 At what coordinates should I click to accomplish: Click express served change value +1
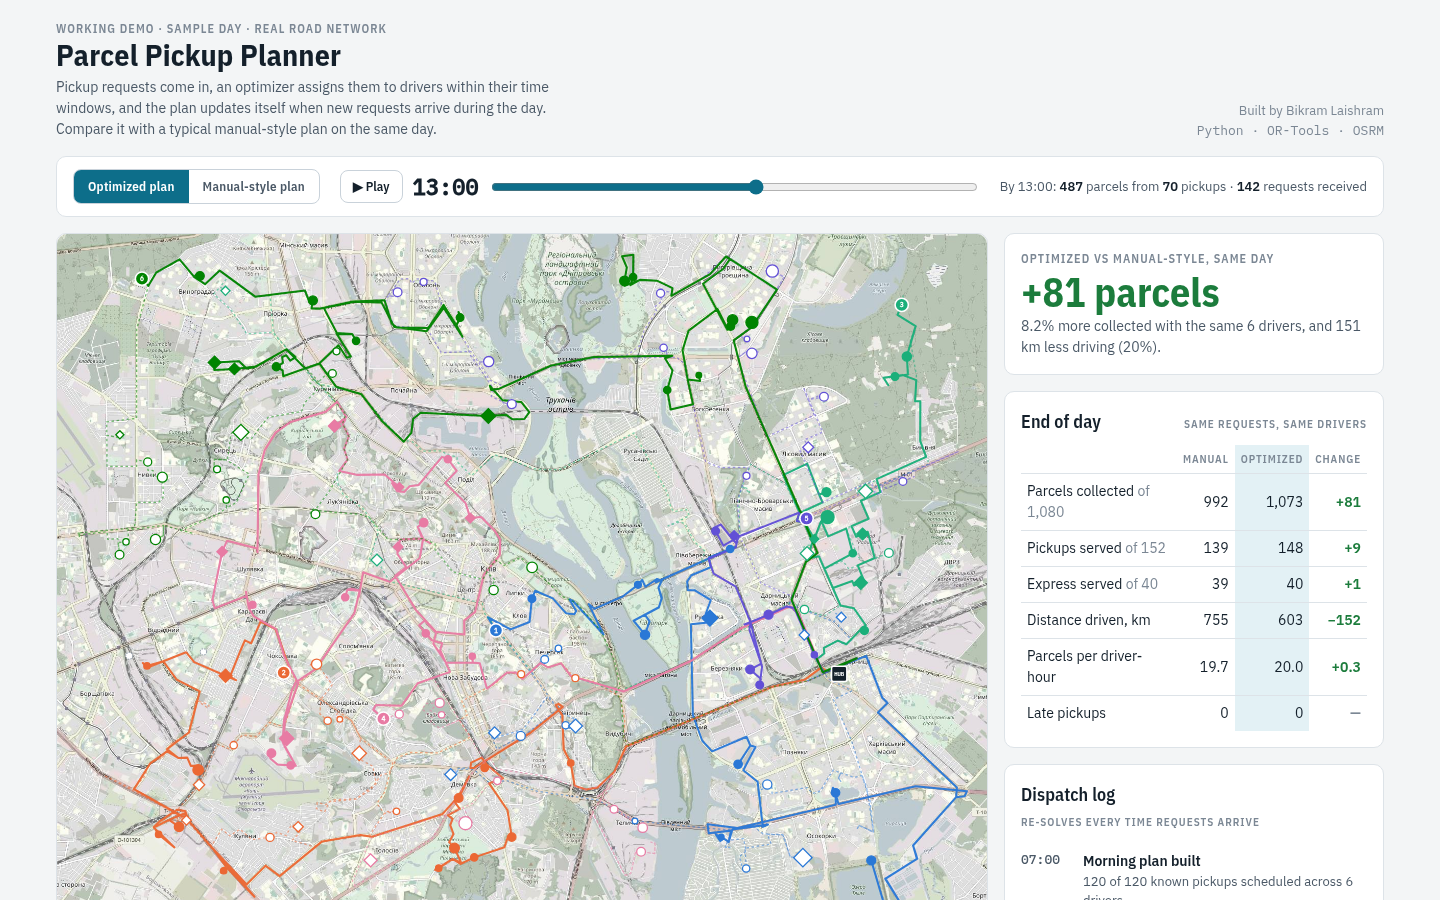click(x=1352, y=584)
